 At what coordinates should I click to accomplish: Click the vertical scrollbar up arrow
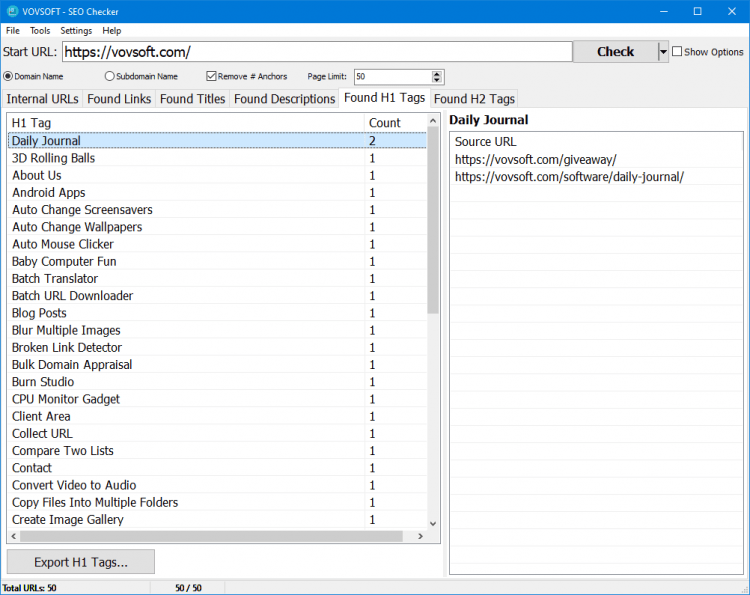click(433, 121)
